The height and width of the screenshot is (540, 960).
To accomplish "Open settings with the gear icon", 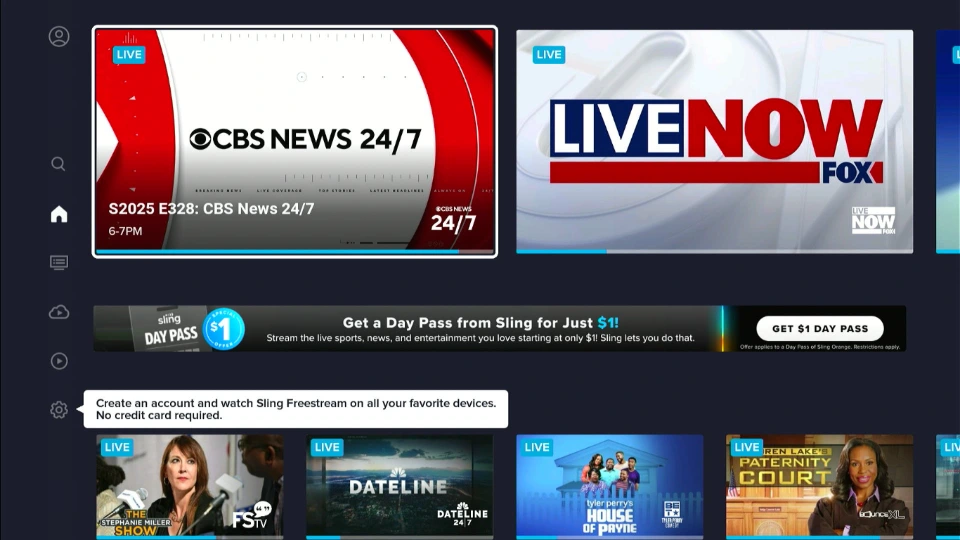I will pyautogui.click(x=59, y=410).
